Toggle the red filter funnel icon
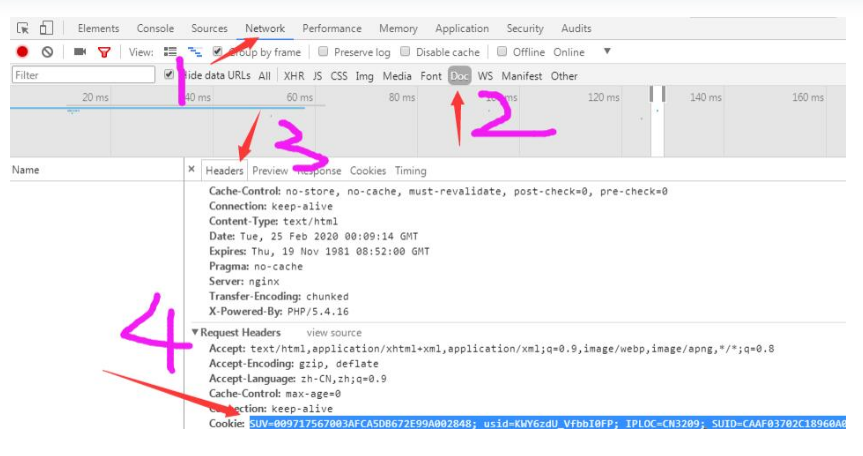This screenshot has height=456, width=863. (x=104, y=52)
